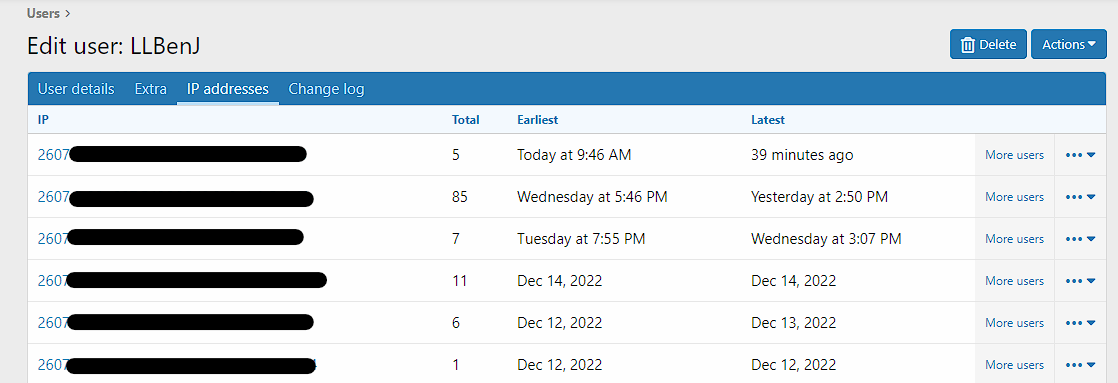Open the Extra tab
Screen dimensions: 1118x383
[150, 89]
